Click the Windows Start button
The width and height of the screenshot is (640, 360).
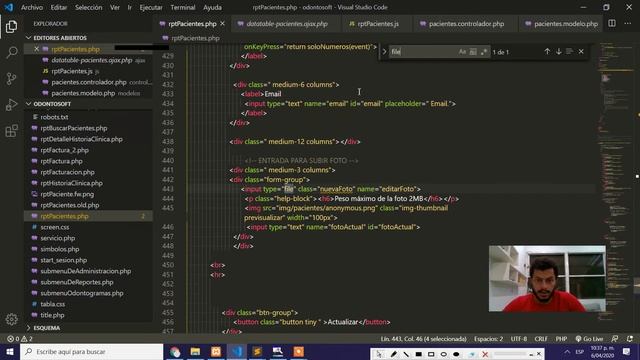(10, 351)
